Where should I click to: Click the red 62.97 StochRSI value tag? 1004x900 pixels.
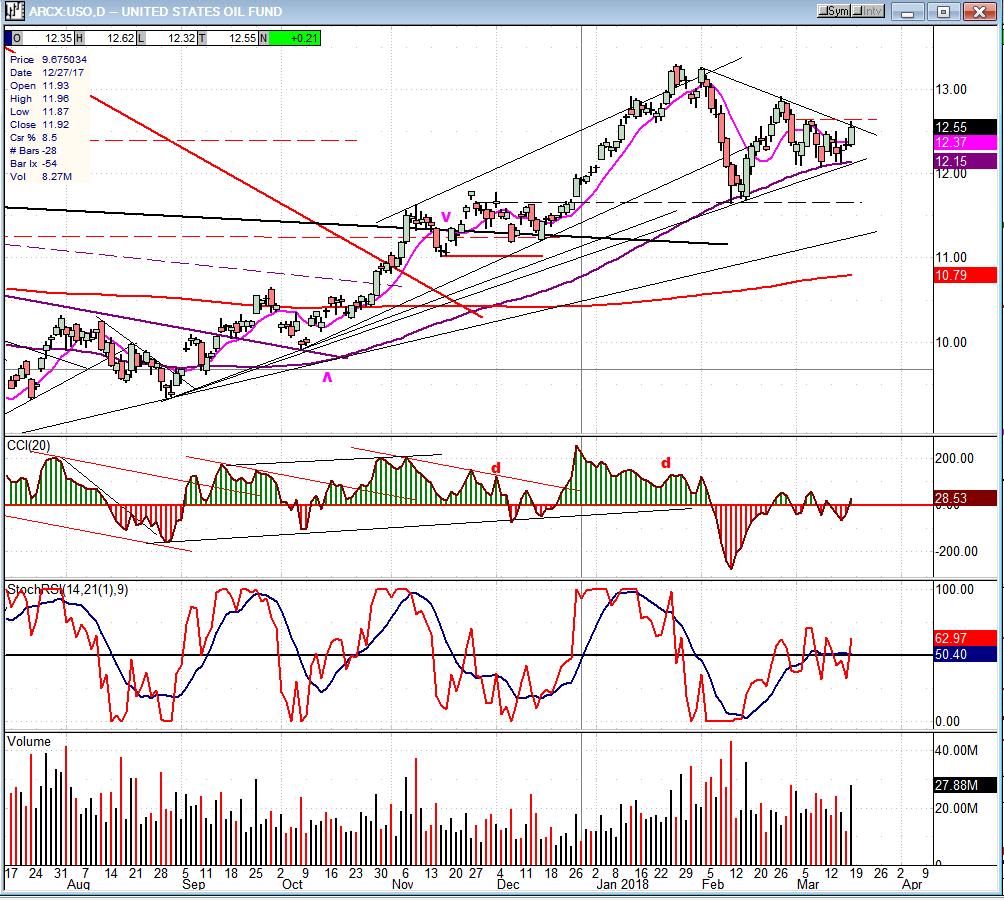(965, 637)
